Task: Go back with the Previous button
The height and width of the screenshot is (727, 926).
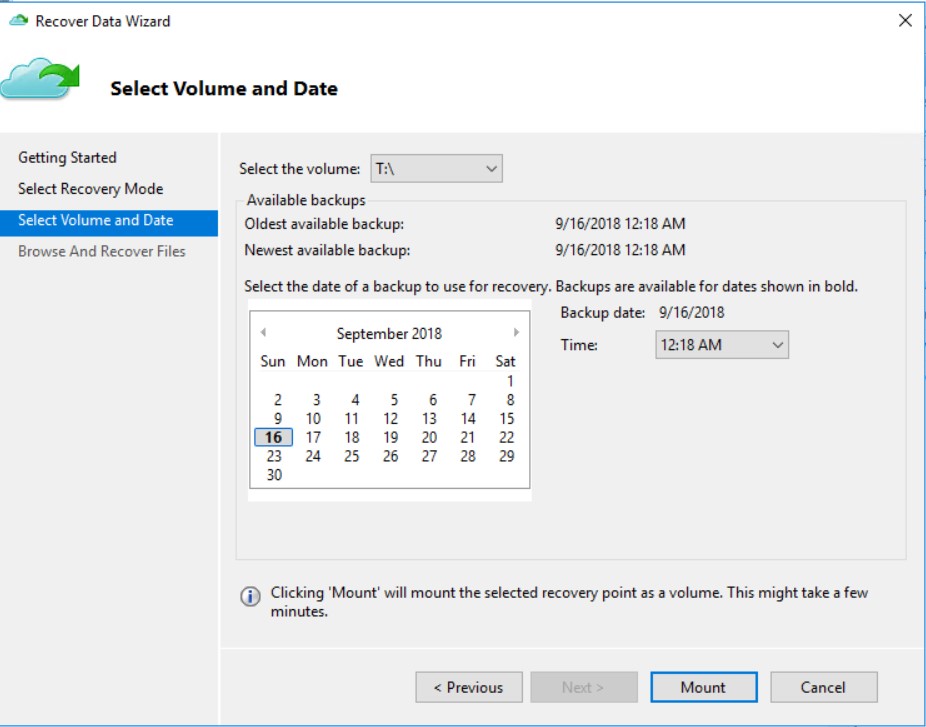Action: [469, 687]
